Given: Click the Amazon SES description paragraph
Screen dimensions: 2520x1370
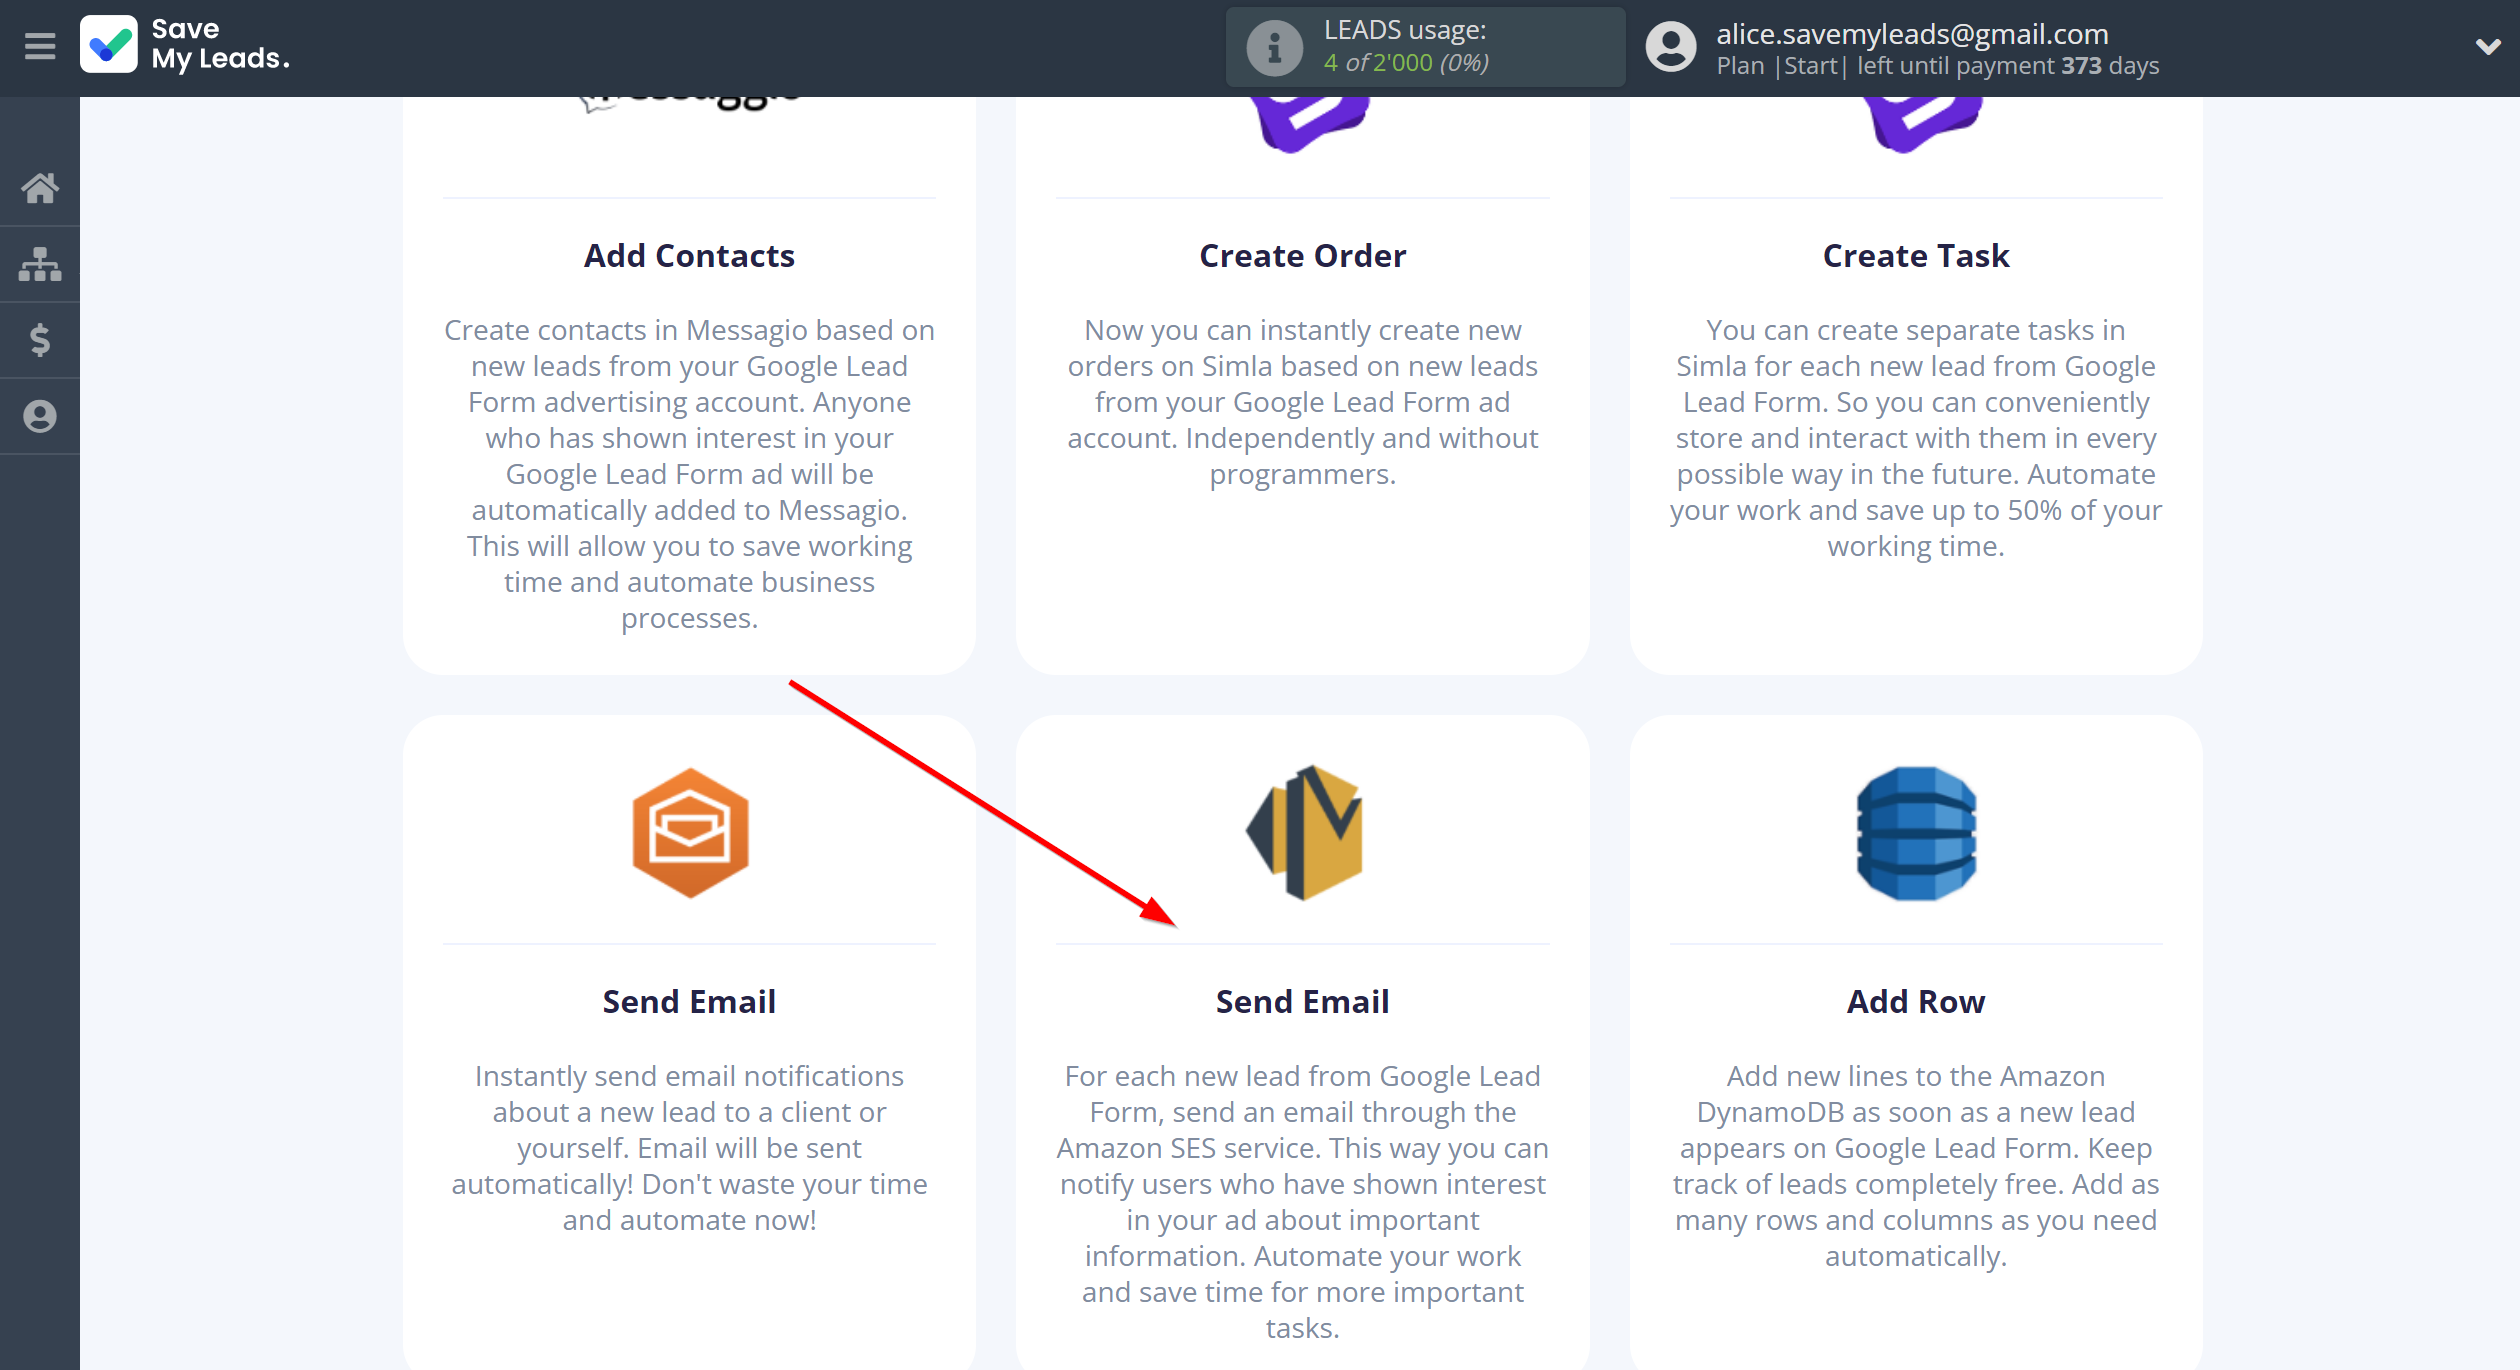Looking at the screenshot, I should click(1303, 1202).
